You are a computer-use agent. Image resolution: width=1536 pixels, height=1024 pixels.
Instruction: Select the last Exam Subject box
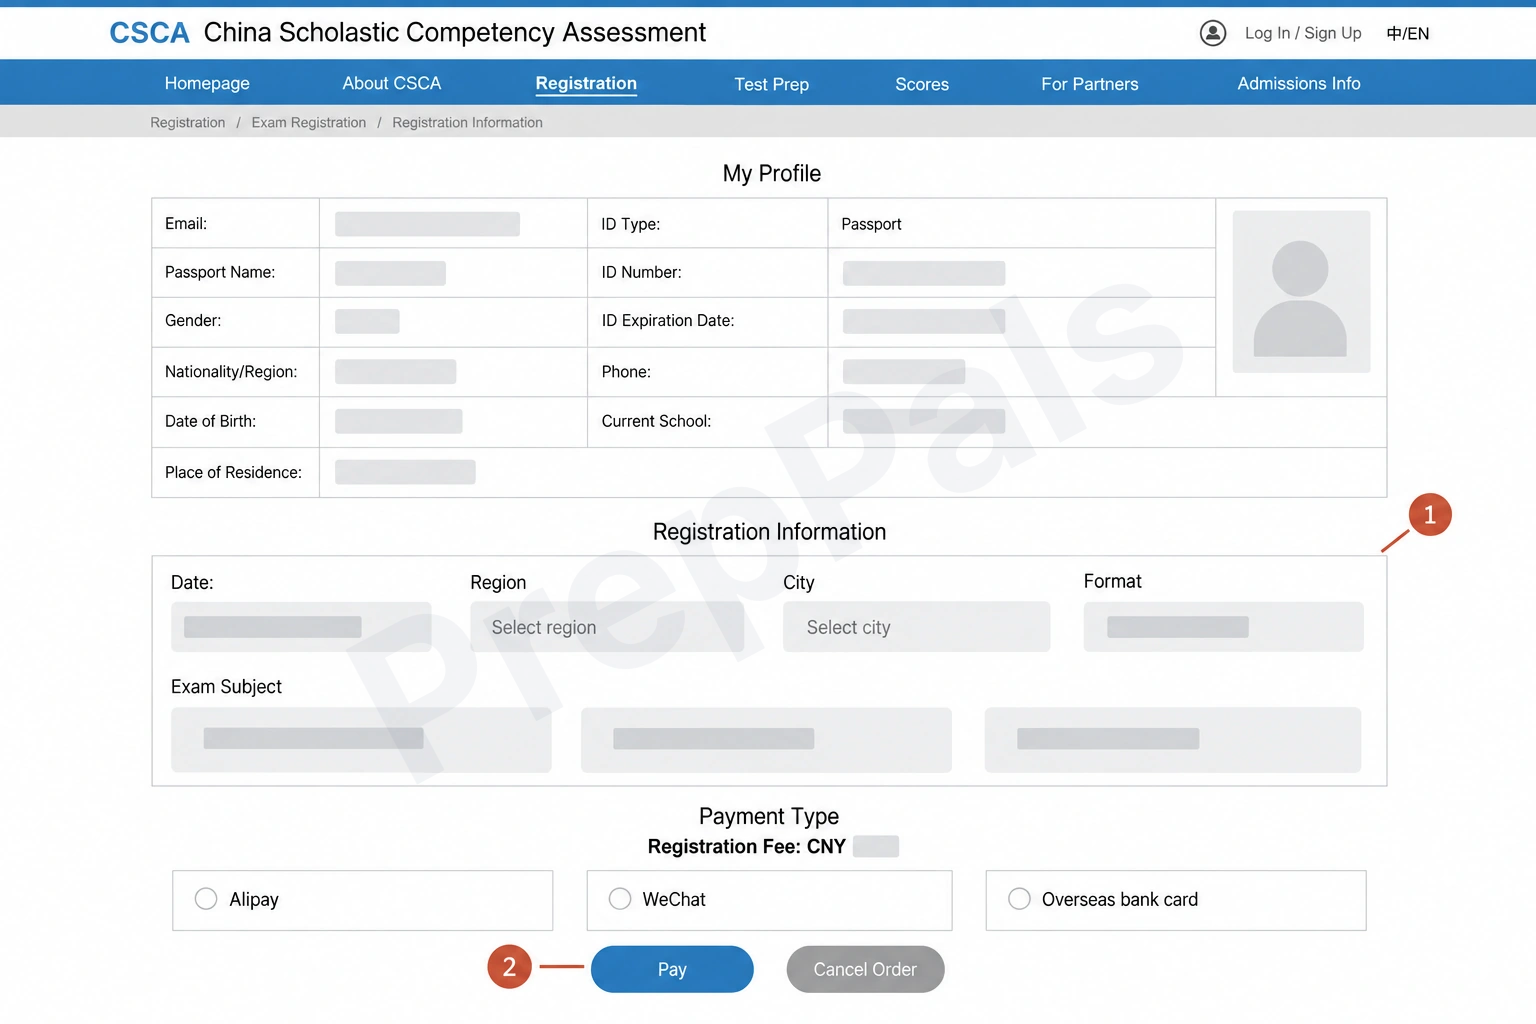(1173, 740)
